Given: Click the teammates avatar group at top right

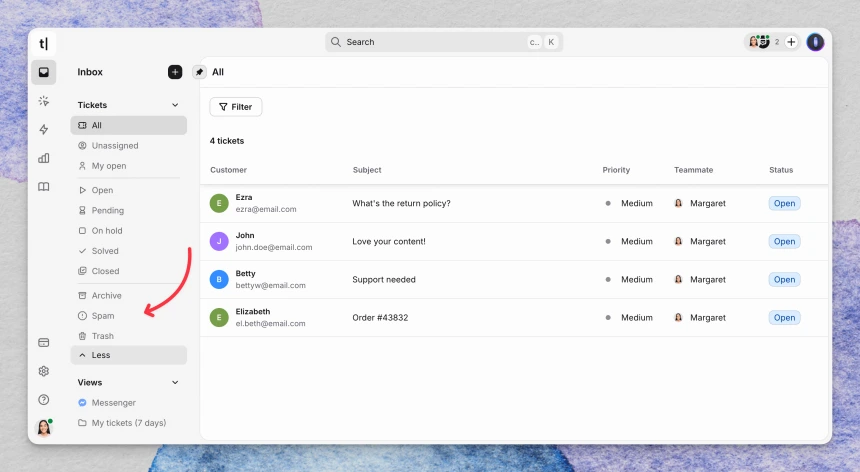Looking at the screenshot, I should coord(759,42).
